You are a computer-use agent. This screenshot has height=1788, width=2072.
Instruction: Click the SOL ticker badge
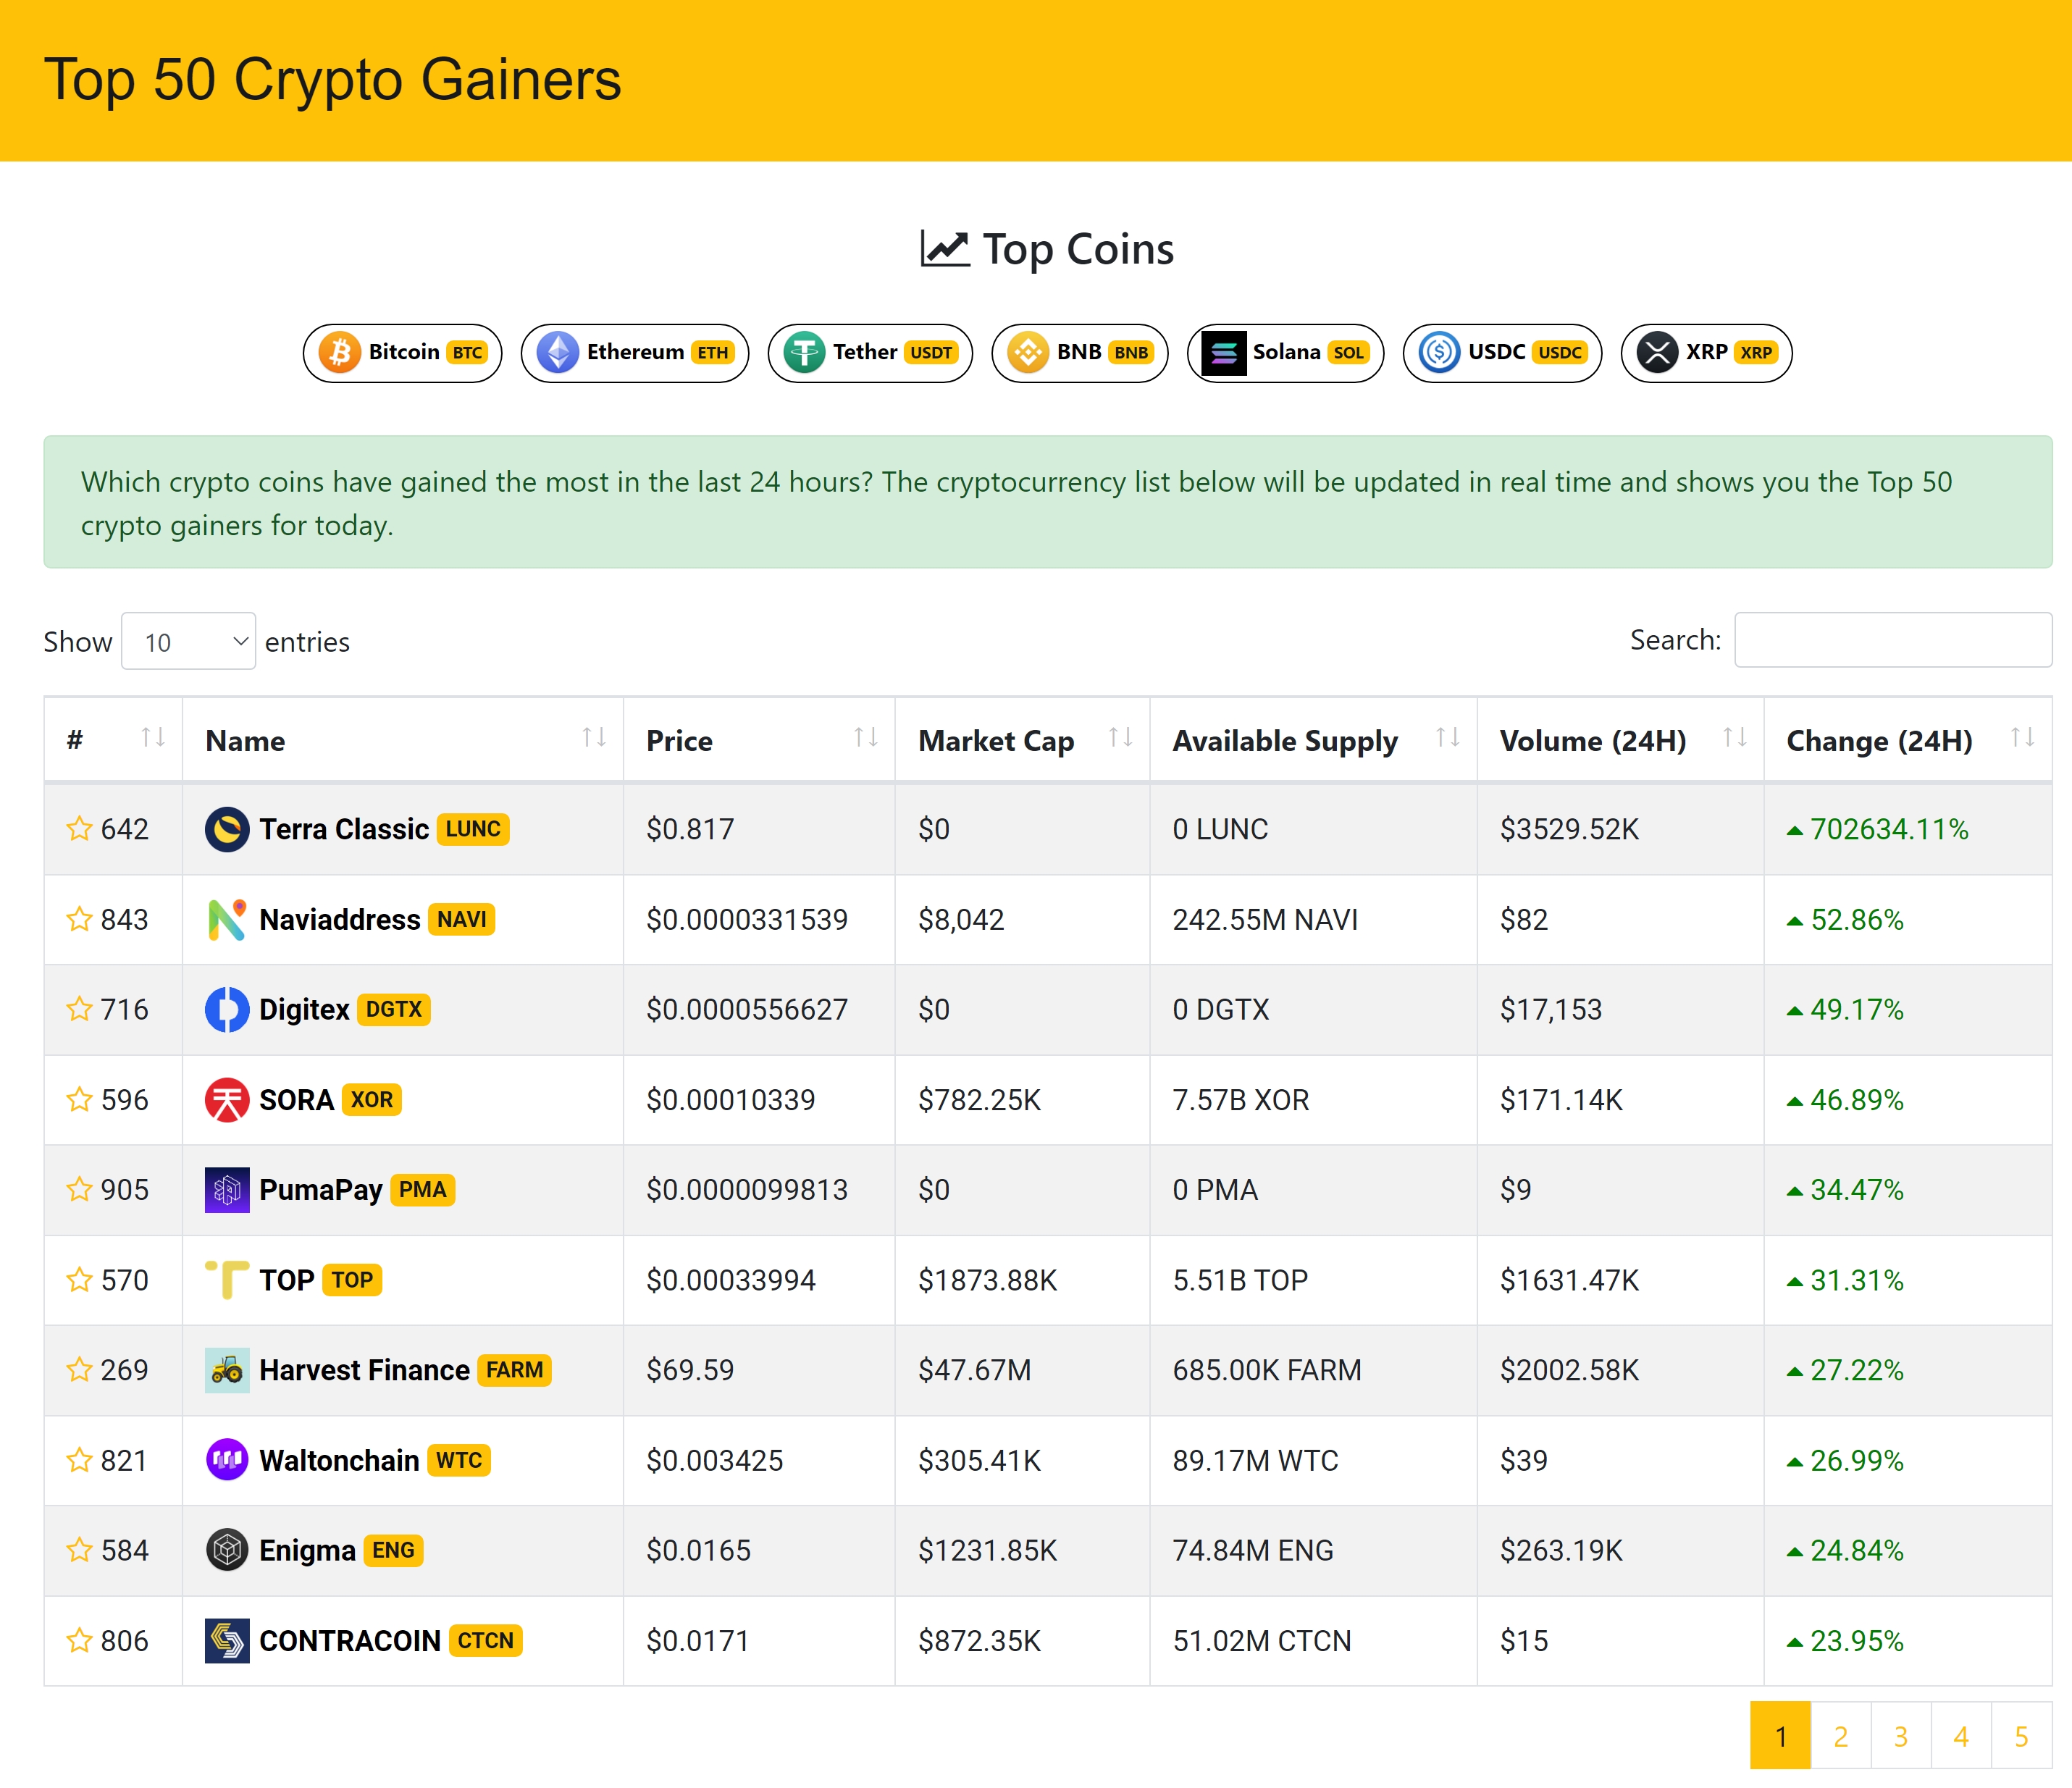click(1348, 352)
